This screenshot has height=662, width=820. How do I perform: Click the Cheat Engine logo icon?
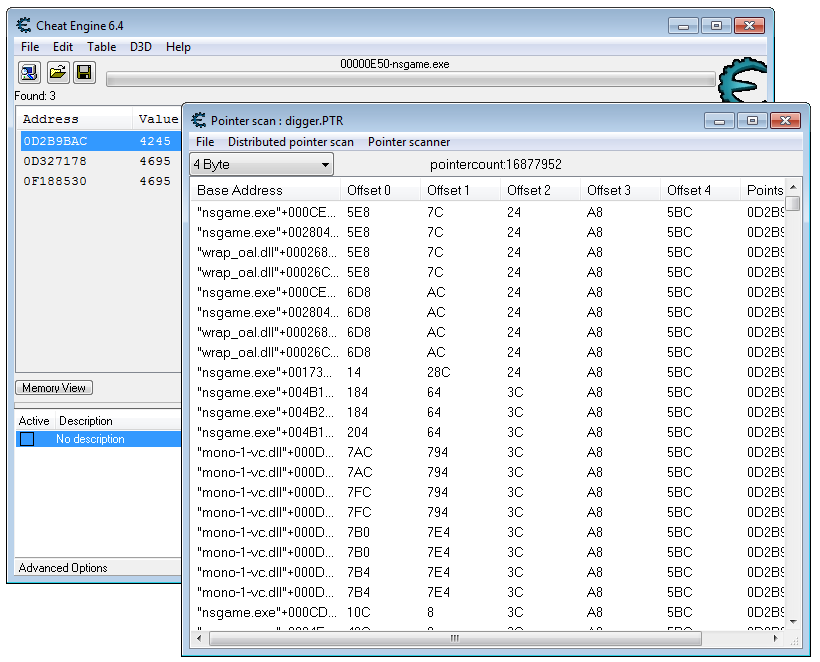click(x=742, y=80)
